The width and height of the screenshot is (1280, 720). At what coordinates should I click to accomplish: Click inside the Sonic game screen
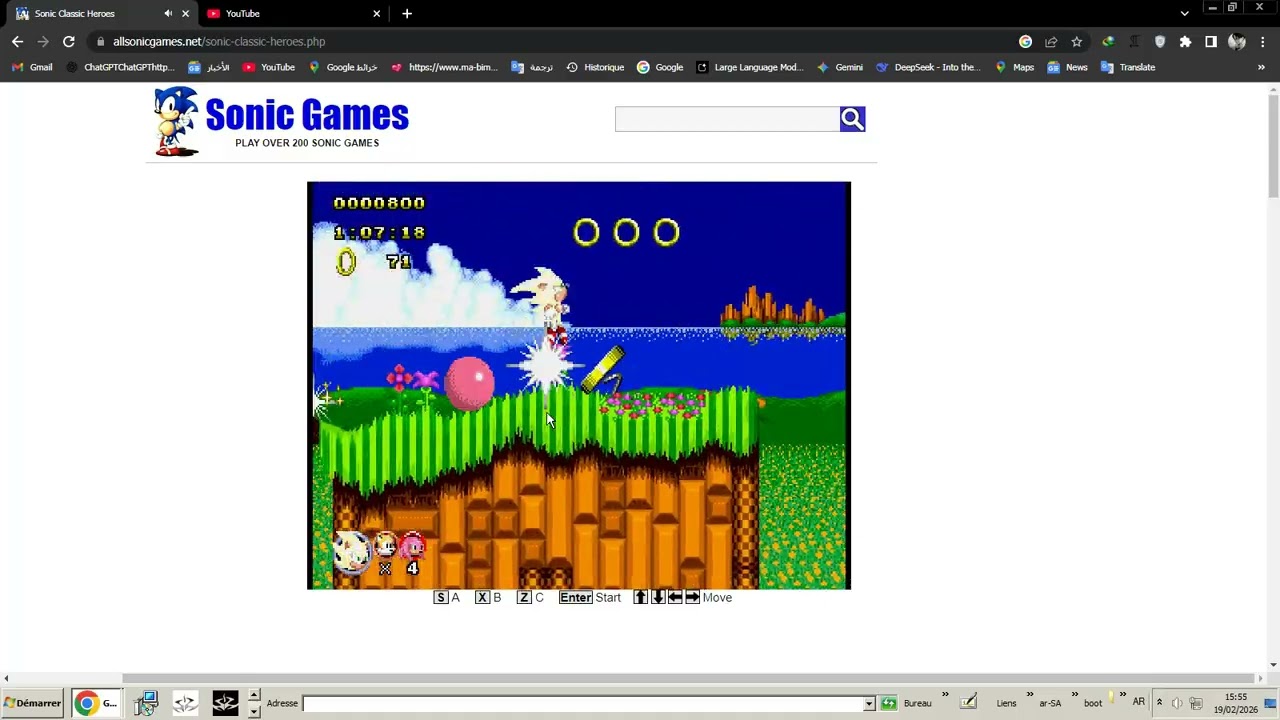pos(579,385)
